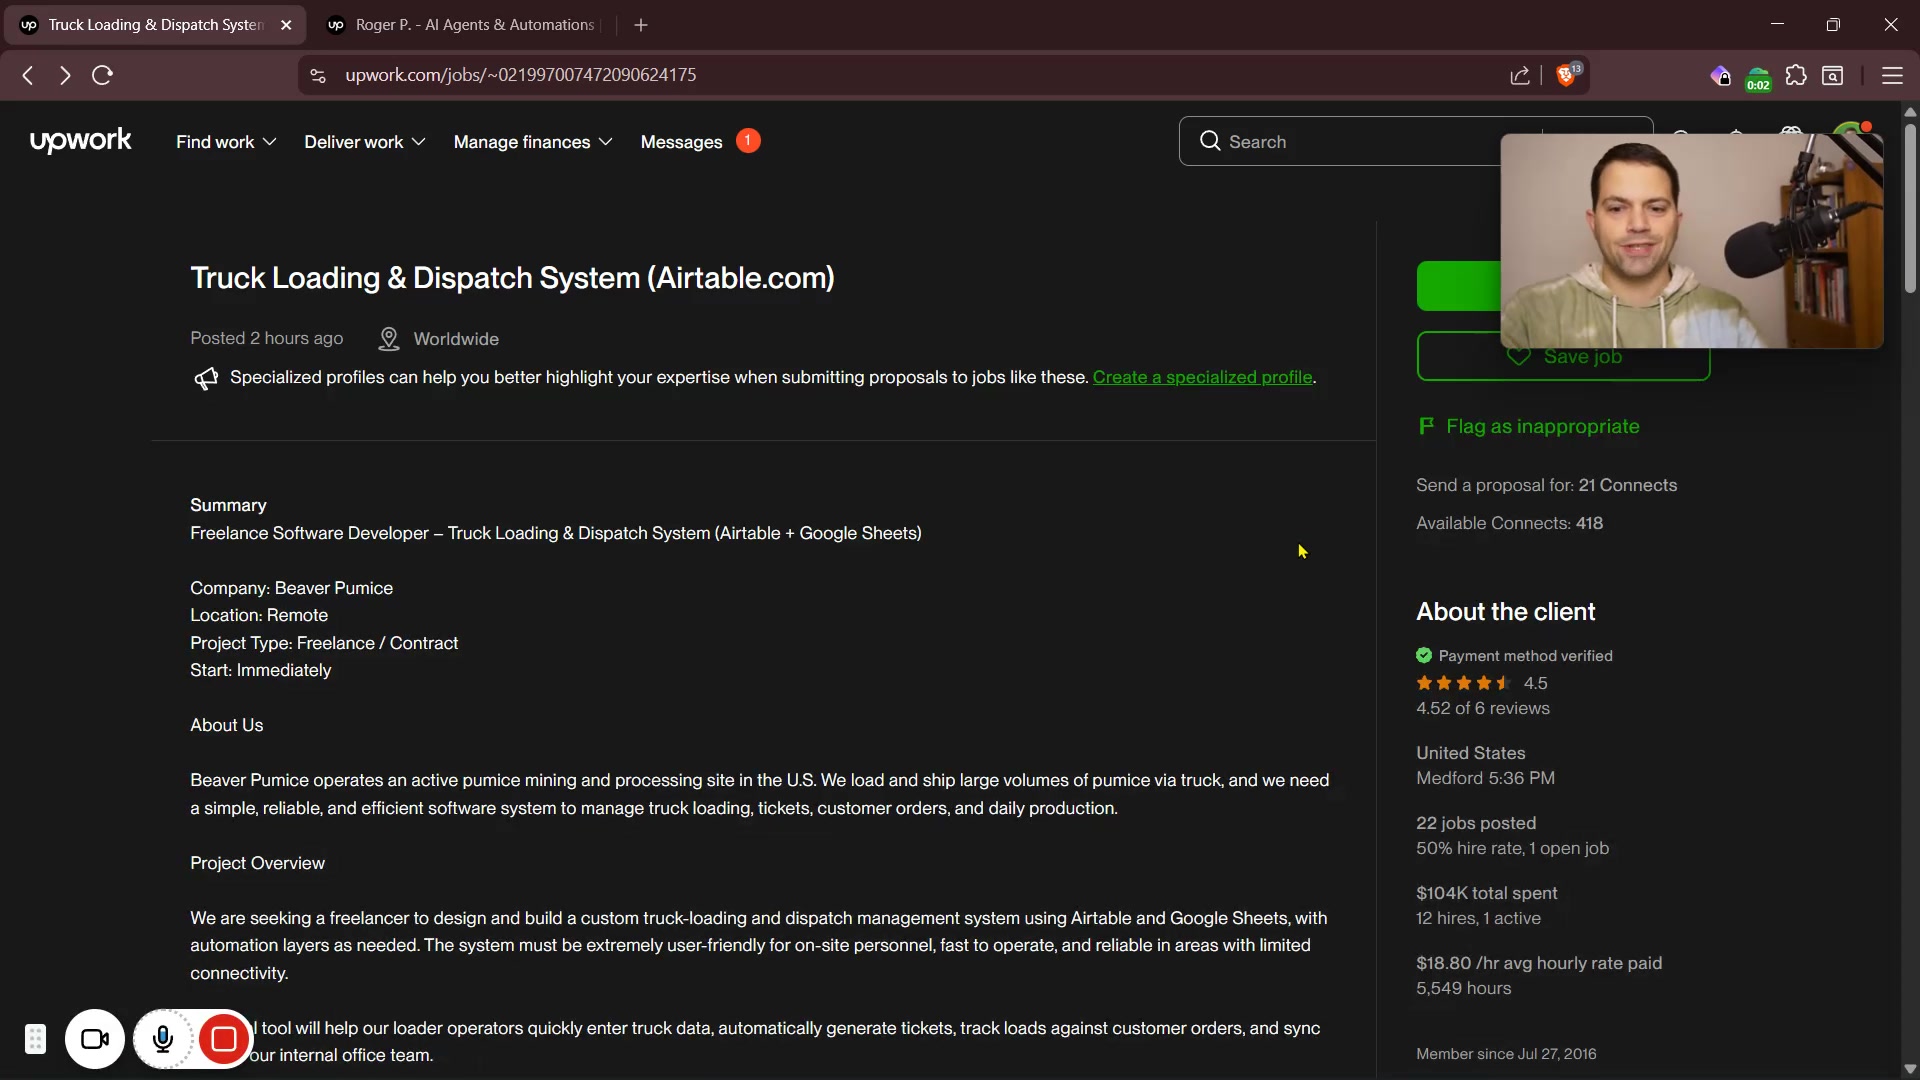The image size is (1920, 1080).
Task: Click the Upwork logo
Action: (x=80, y=141)
